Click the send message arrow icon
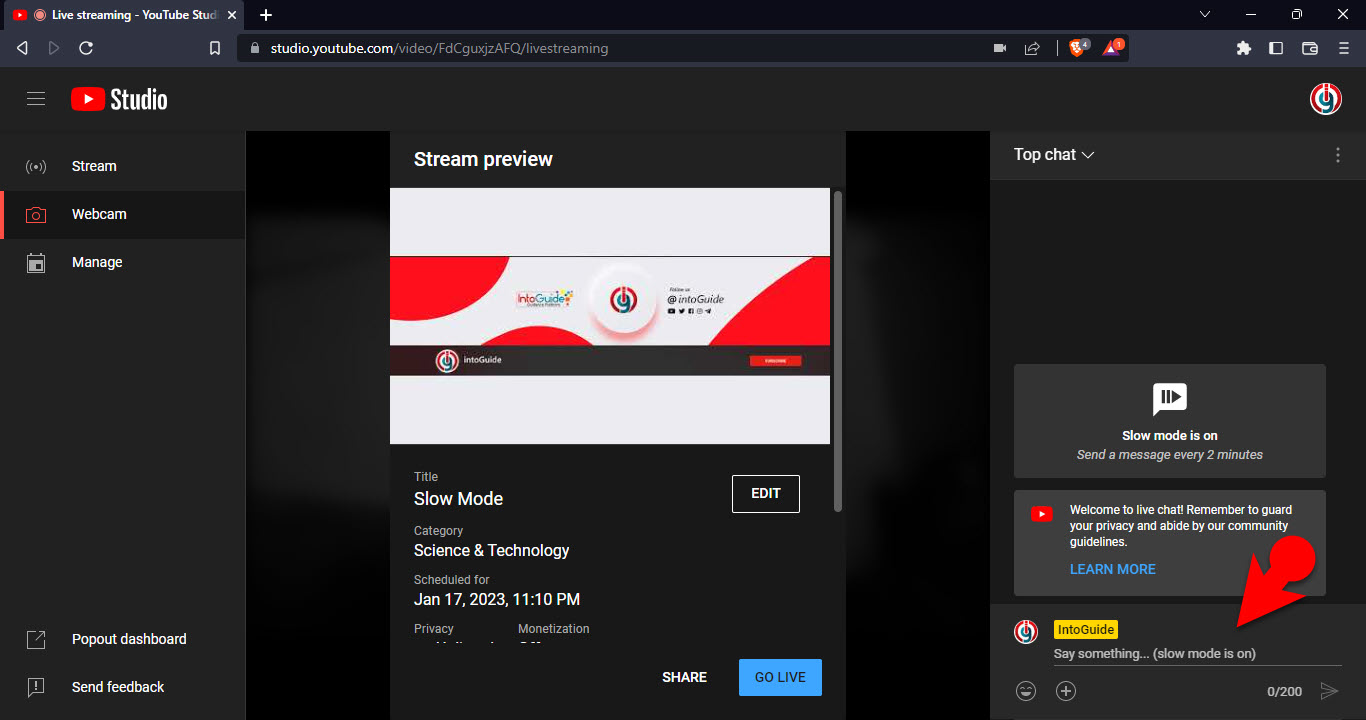 coord(1329,691)
